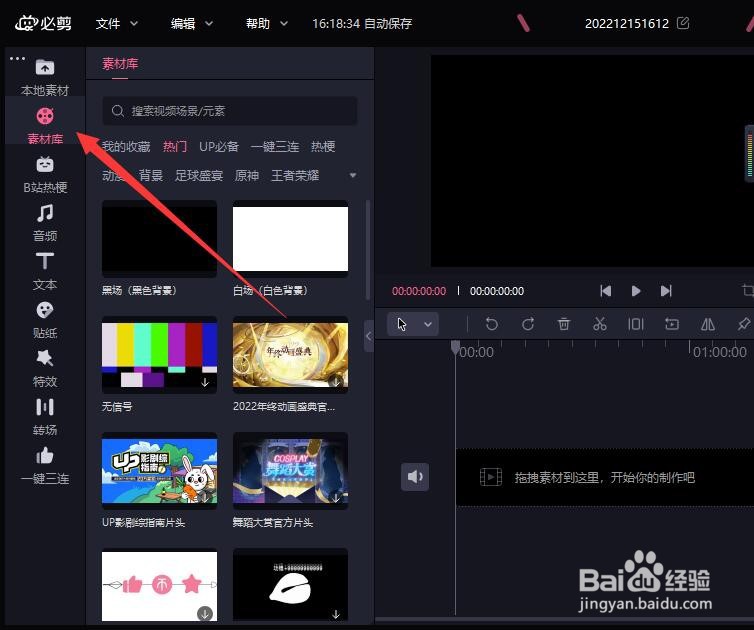Select the pointer selection tool
754x630 pixels.
click(x=402, y=324)
